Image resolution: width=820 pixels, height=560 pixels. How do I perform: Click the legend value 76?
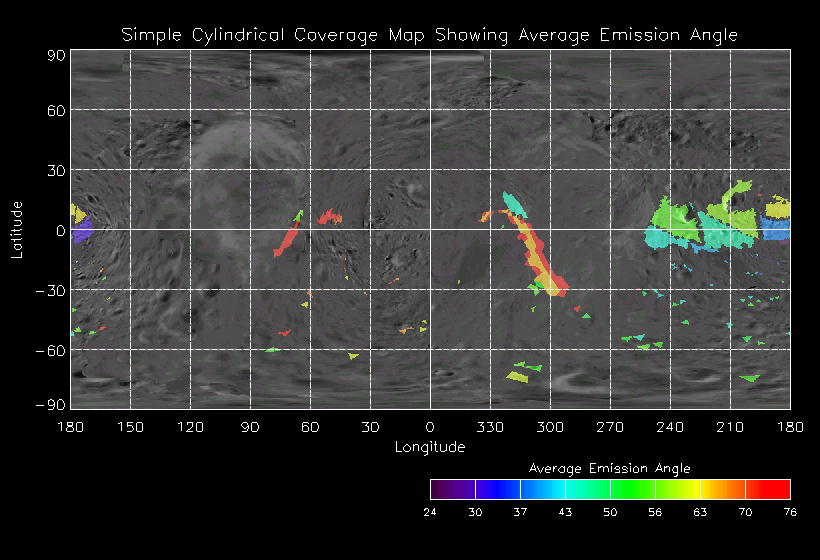click(790, 512)
